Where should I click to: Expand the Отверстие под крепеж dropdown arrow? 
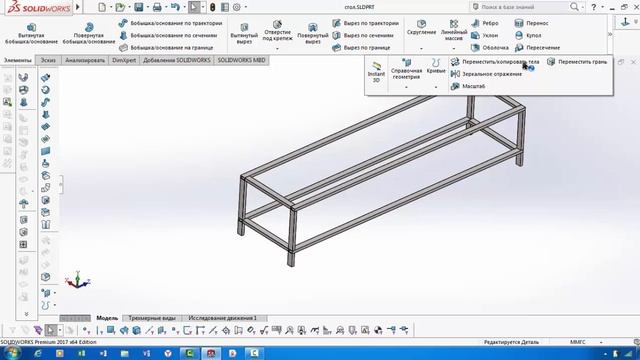[277, 49]
